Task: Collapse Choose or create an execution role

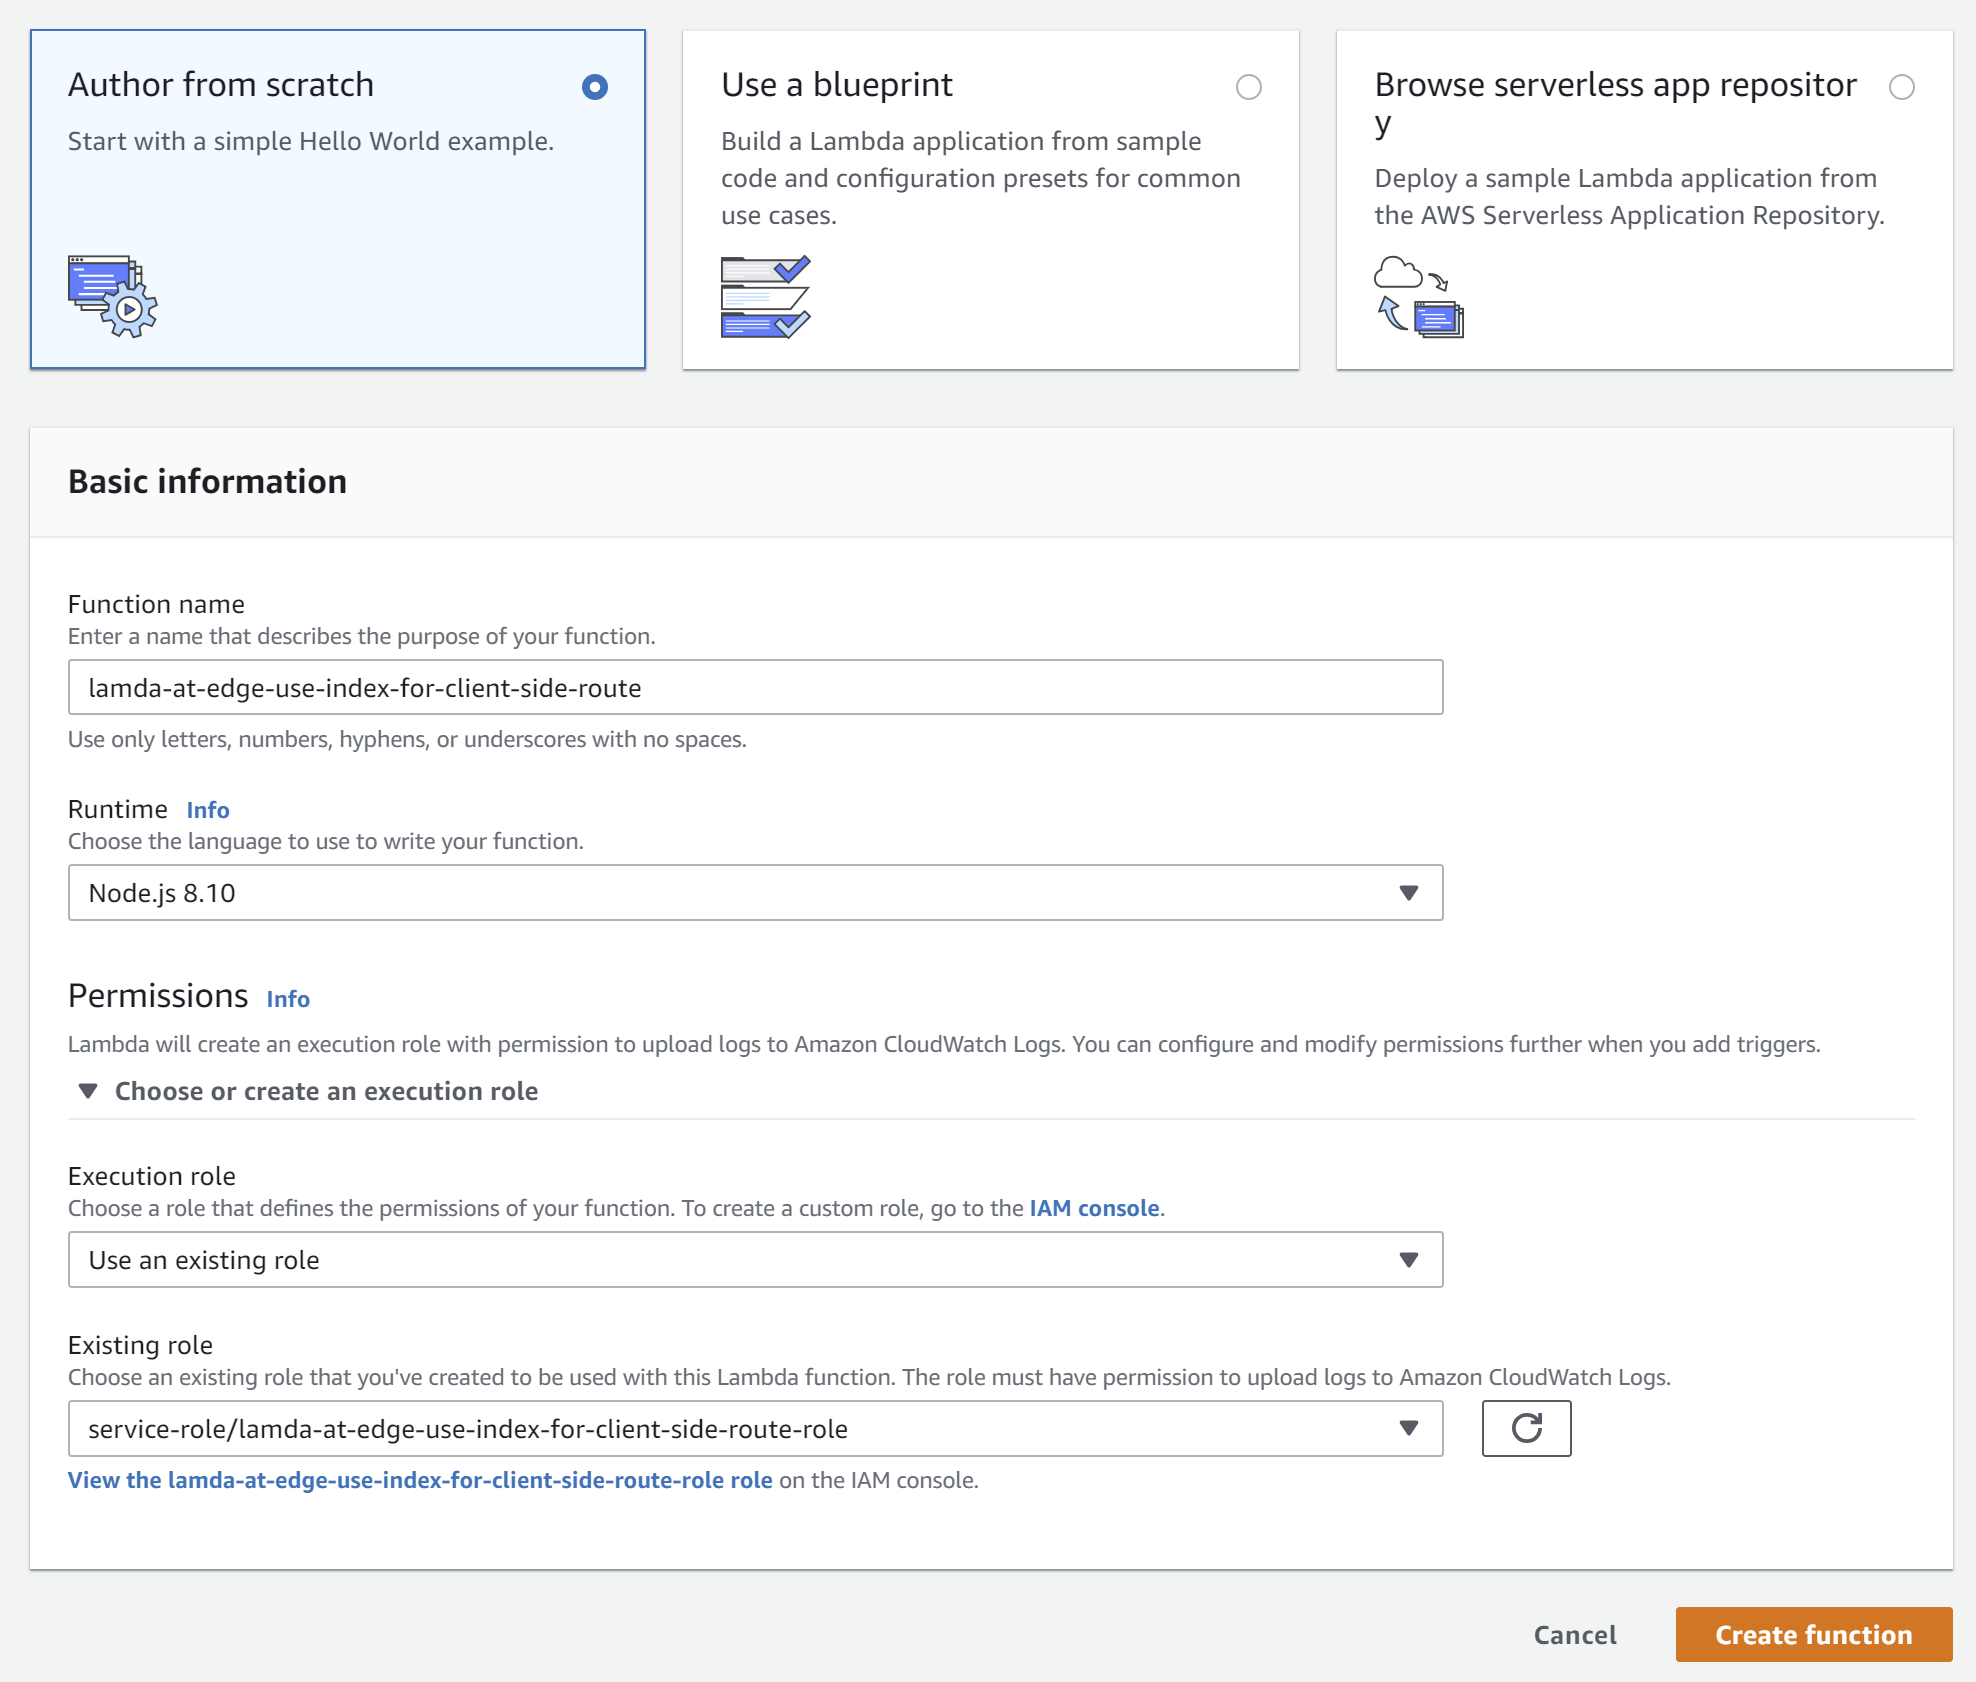Action: click(x=308, y=1091)
